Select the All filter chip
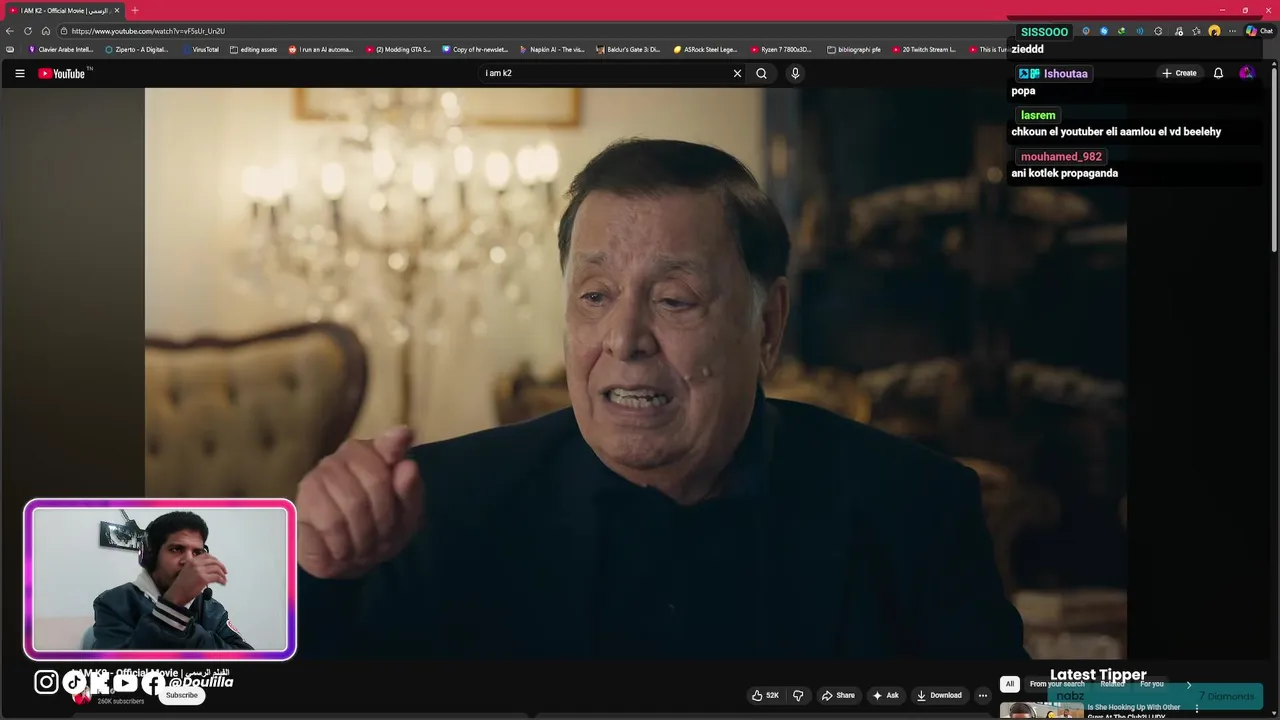Screen dimensions: 1280x720 [x=1010, y=684]
